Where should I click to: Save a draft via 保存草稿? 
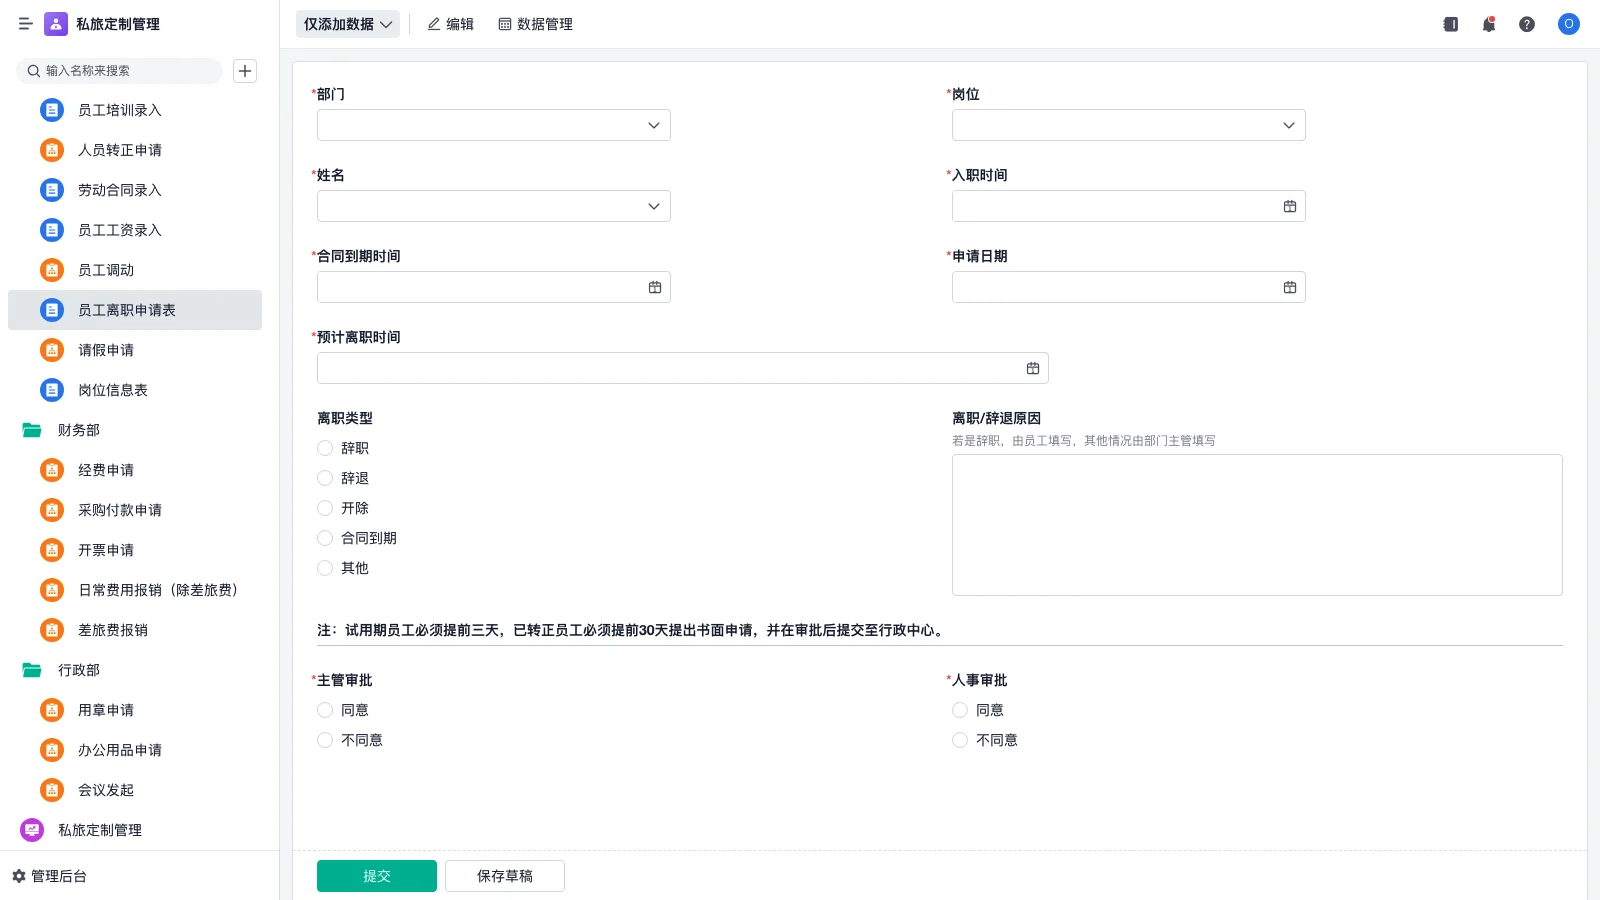tap(505, 875)
